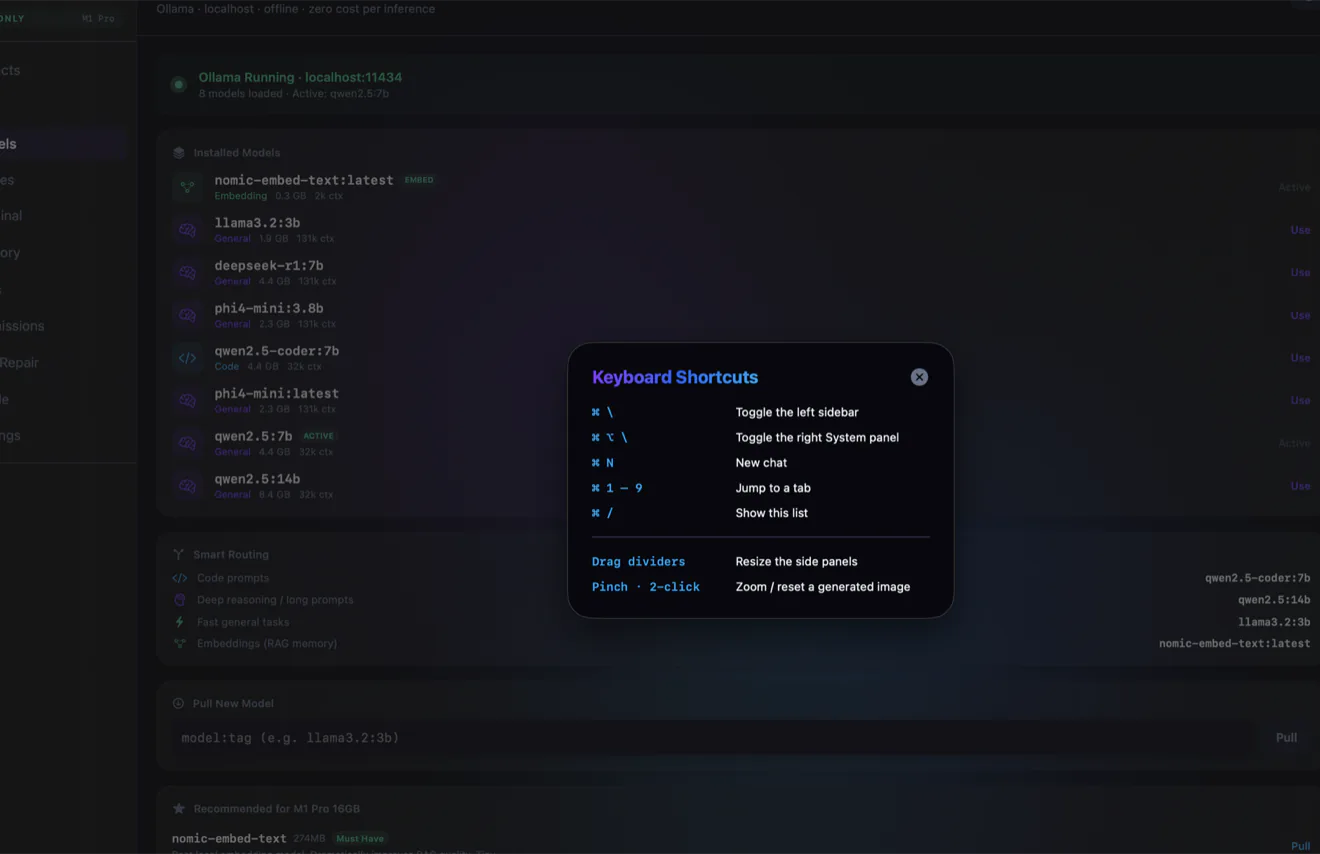Use the phi4-mini:latest model
The image size is (1320, 854).
[x=1300, y=400]
